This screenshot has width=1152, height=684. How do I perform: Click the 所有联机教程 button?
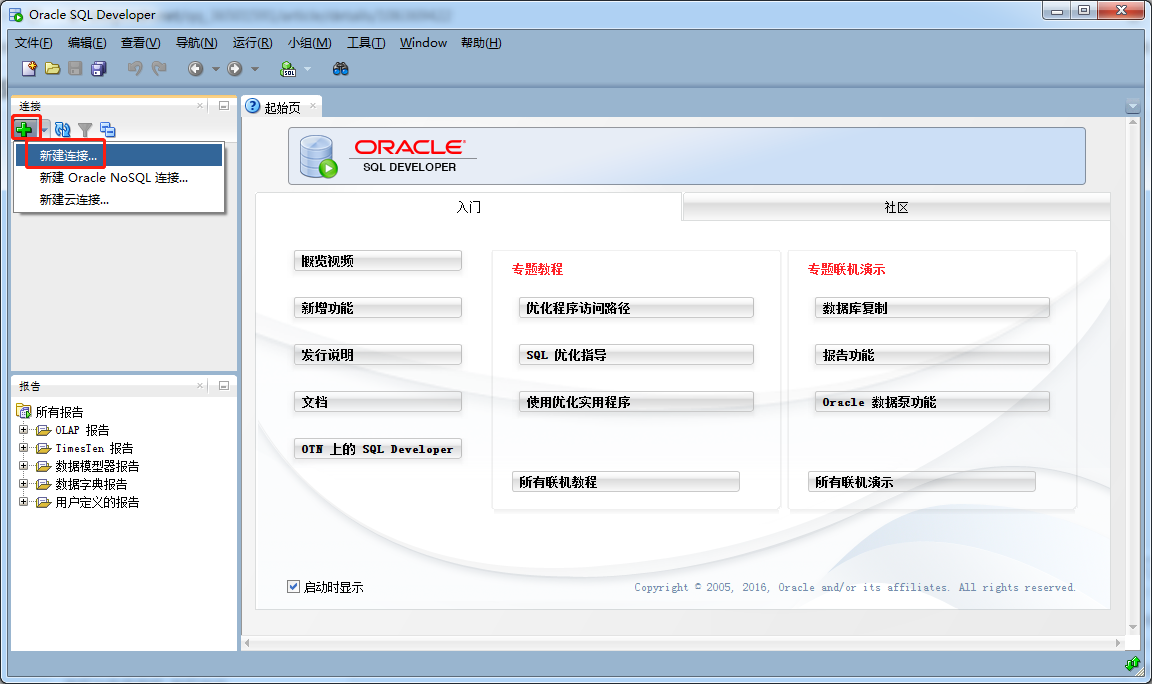pos(625,482)
